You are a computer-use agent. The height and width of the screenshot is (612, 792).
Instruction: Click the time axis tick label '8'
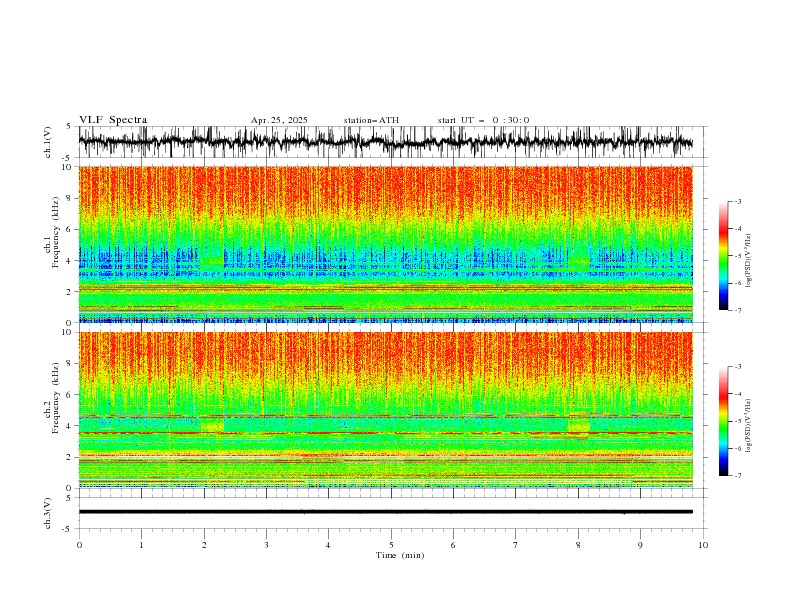[578, 545]
